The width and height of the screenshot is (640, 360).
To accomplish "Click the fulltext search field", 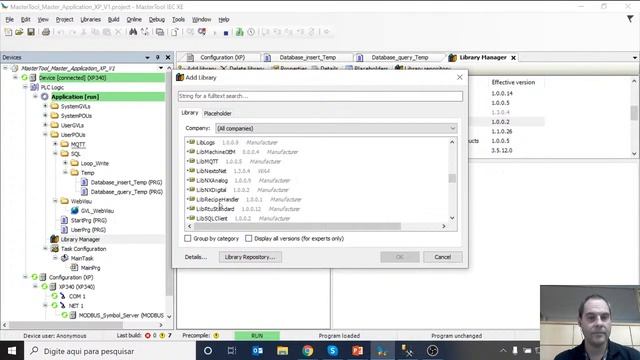I will point(320,96).
